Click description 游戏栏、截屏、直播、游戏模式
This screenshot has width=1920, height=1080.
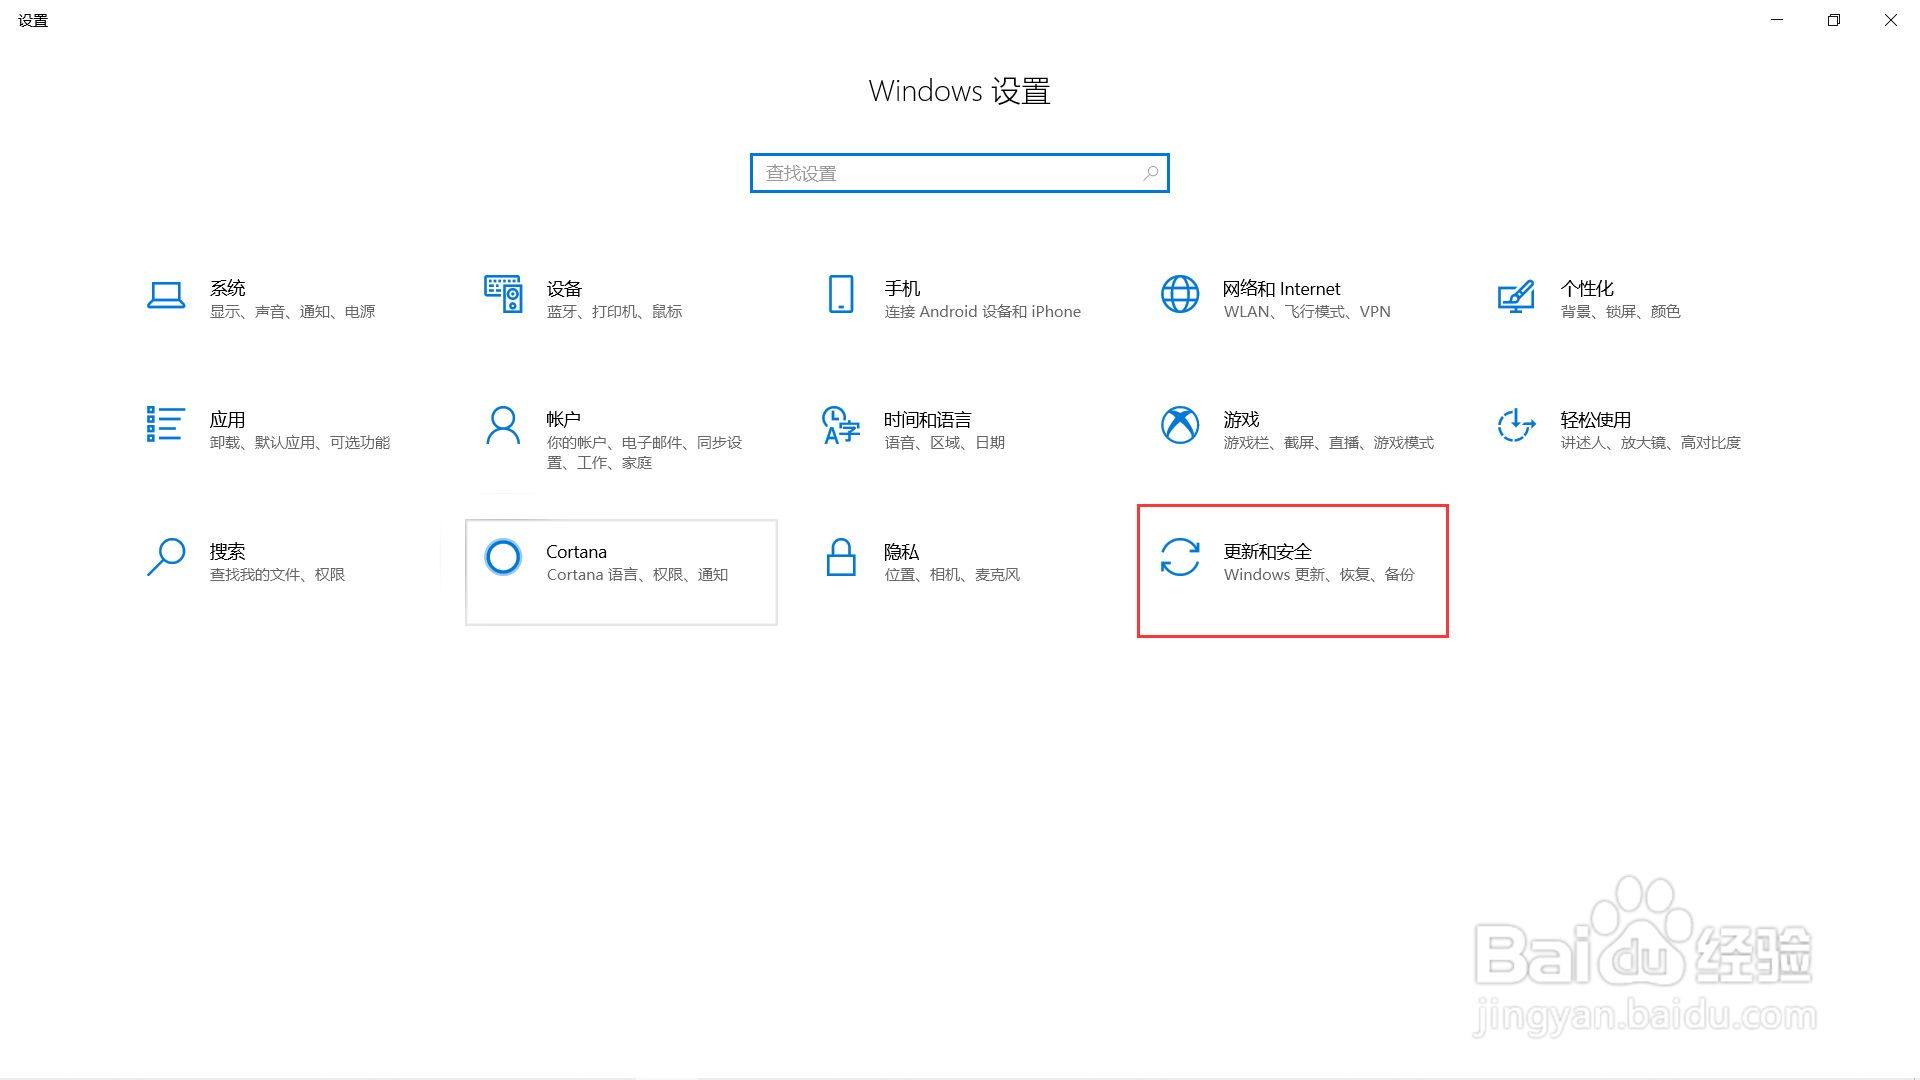coord(1328,443)
